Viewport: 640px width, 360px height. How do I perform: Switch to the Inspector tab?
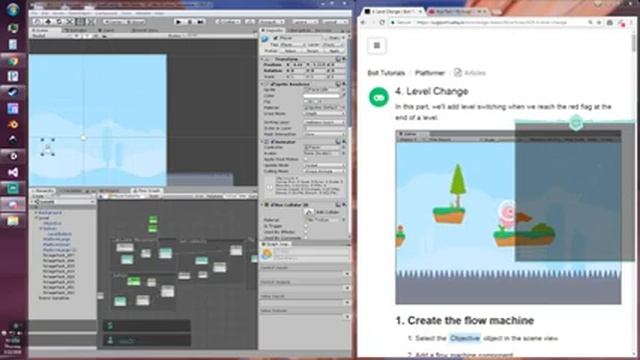click(x=273, y=30)
